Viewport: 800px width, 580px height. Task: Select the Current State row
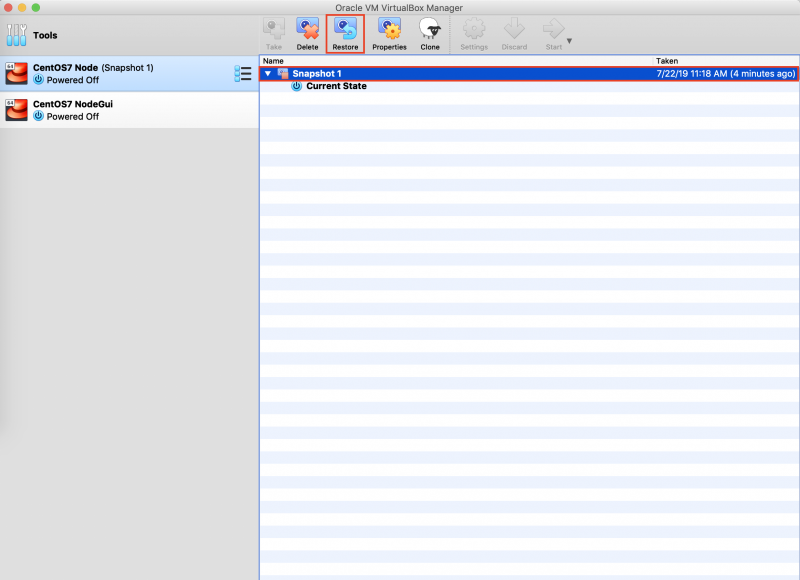click(529, 86)
